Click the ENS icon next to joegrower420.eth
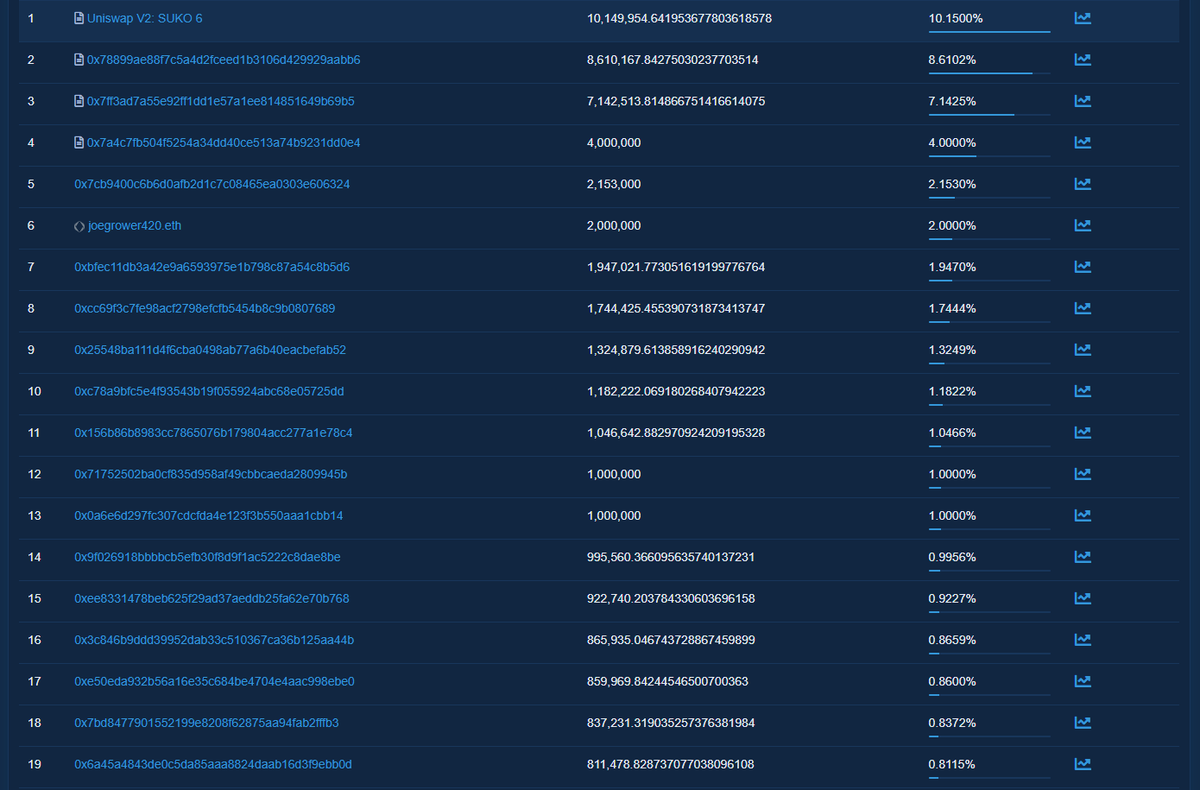The width and height of the screenshot is (1200, 790). tap(78, 225)
